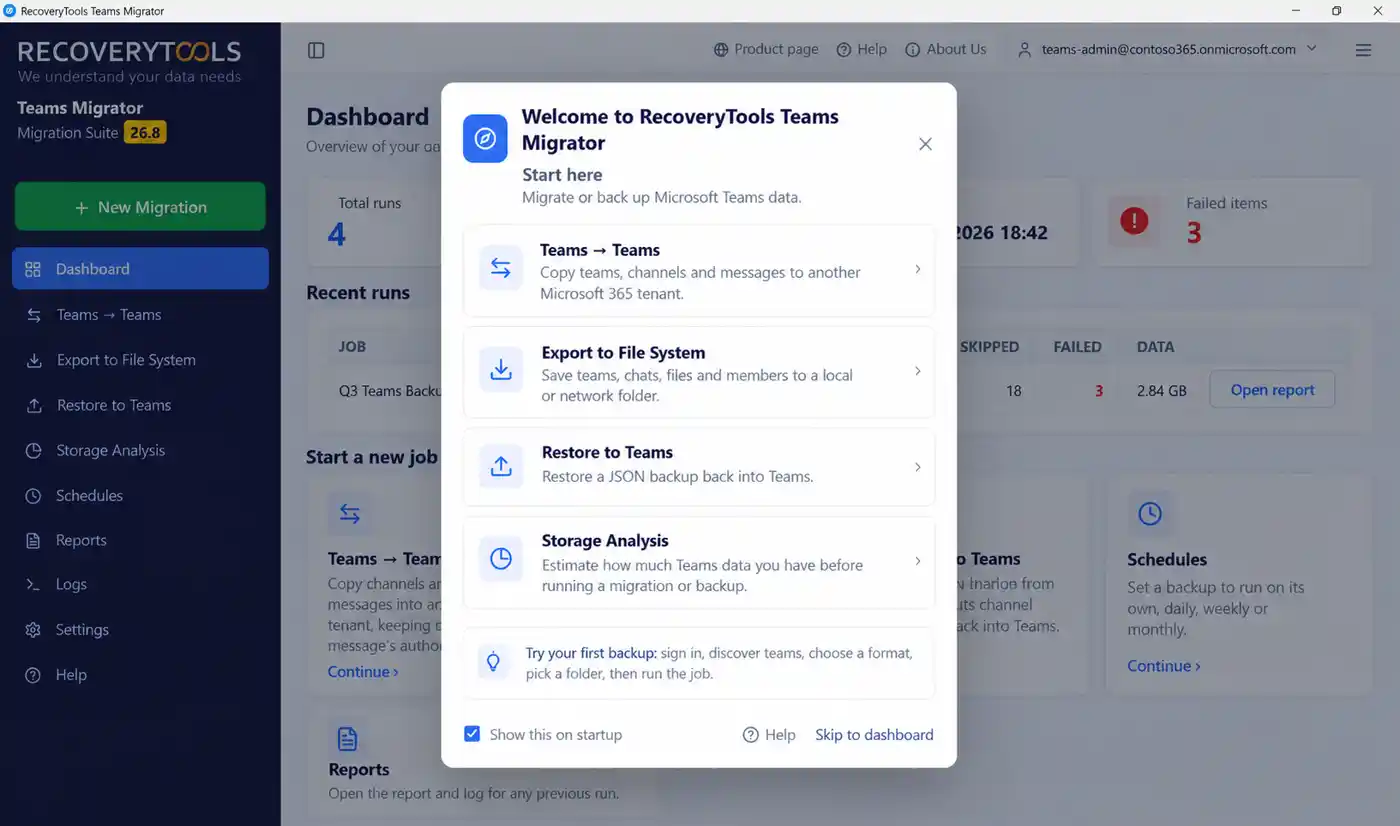1400x826 pixels.
Task: Expand the Restore to Teams chevron in the dialog
Action: pyautogui.click(x=917, y=467)
